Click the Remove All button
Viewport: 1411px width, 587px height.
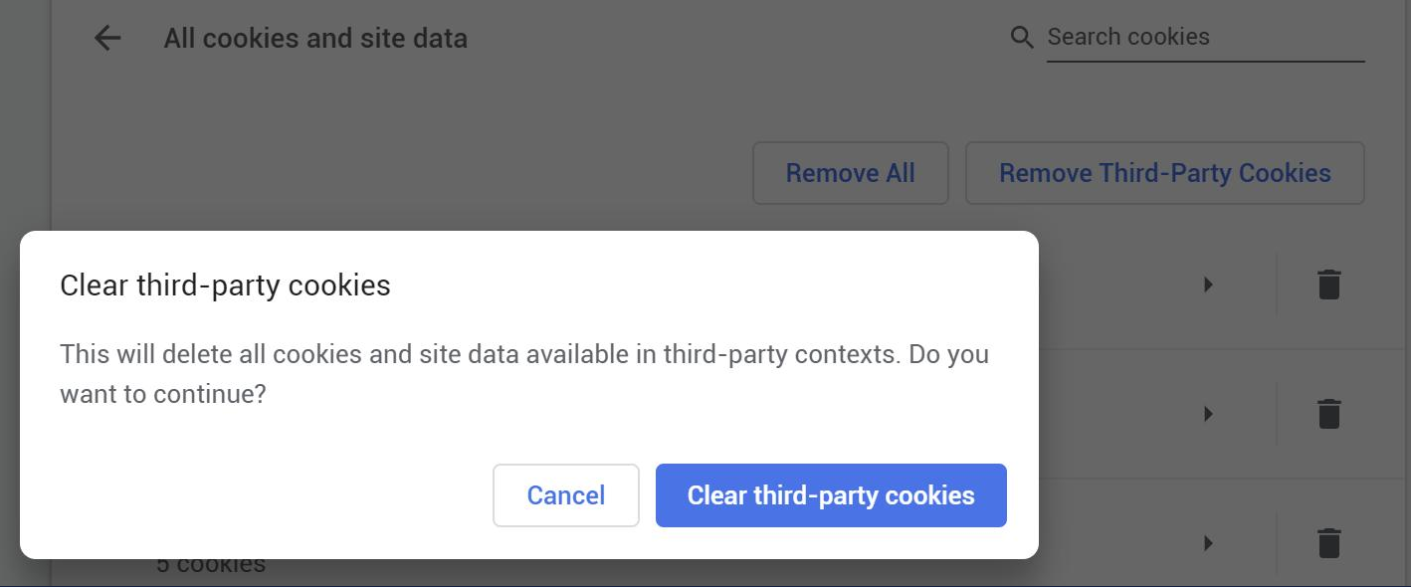click(x=850, y=172)
